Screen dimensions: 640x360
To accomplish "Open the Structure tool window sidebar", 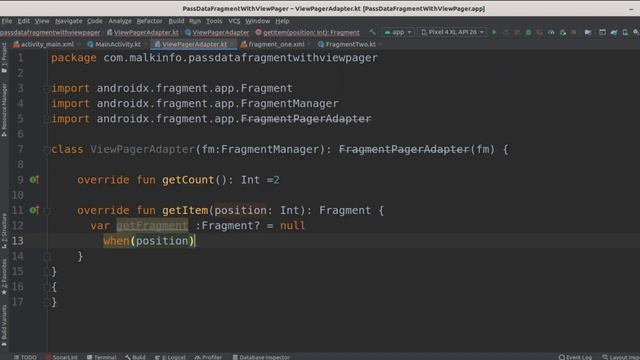I will [4, 231].
